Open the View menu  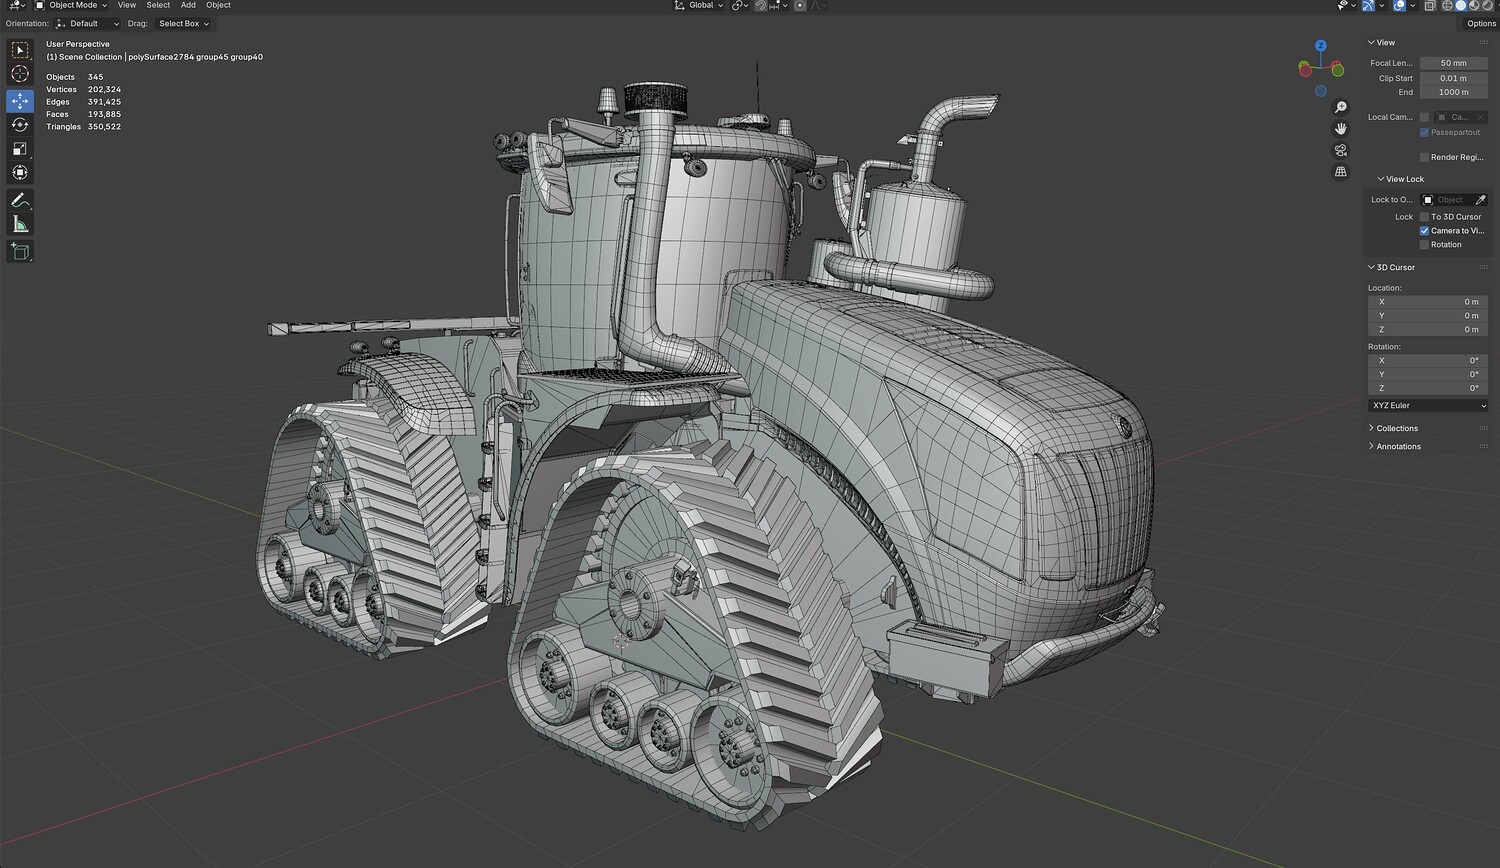coord(127,5)
